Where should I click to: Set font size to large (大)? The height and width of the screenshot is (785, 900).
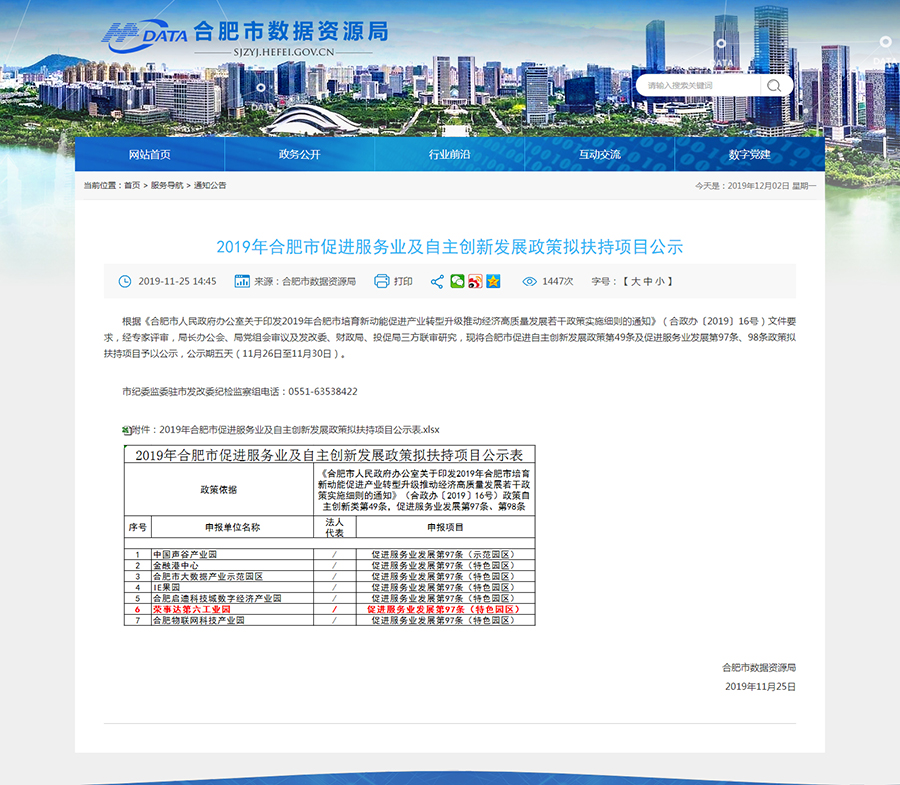(634, 282)
